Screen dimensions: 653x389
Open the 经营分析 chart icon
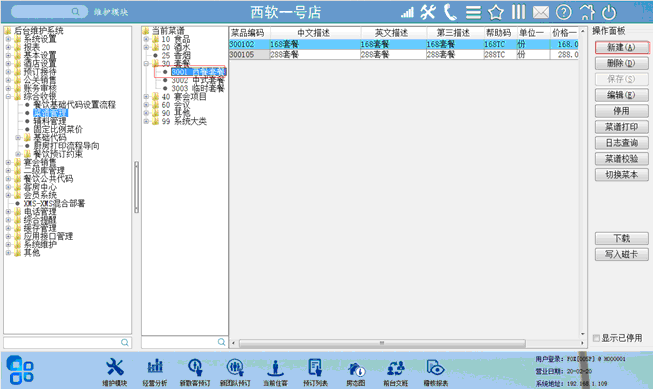[x=155, y=367]
